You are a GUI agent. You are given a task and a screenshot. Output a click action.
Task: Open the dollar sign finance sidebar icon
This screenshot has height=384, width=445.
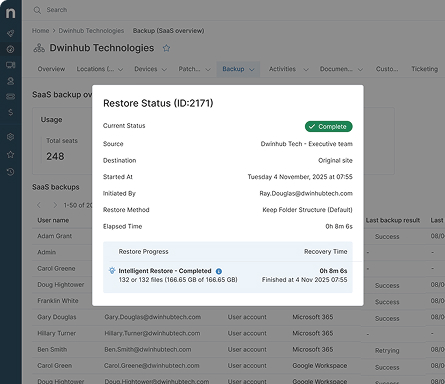pos(10,112)
